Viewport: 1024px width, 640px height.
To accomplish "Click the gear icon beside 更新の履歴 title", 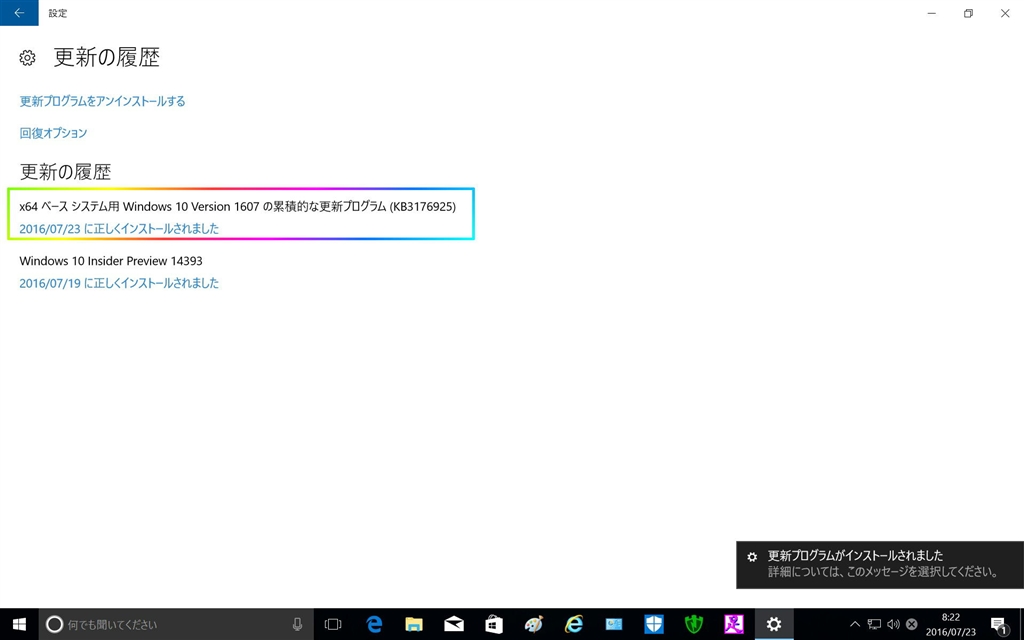I will click(x=27, y=58).
